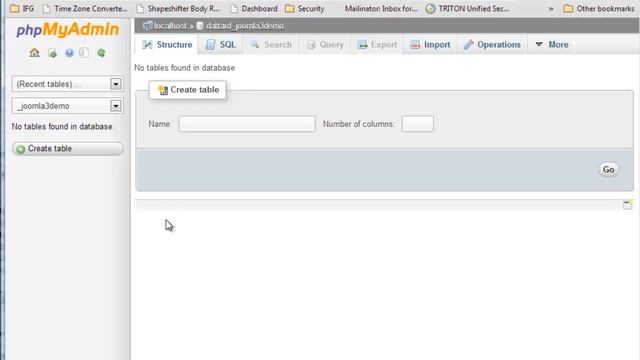Open the Security bookmarks folder
Screen dimensions: 640x360
[304, 8]
